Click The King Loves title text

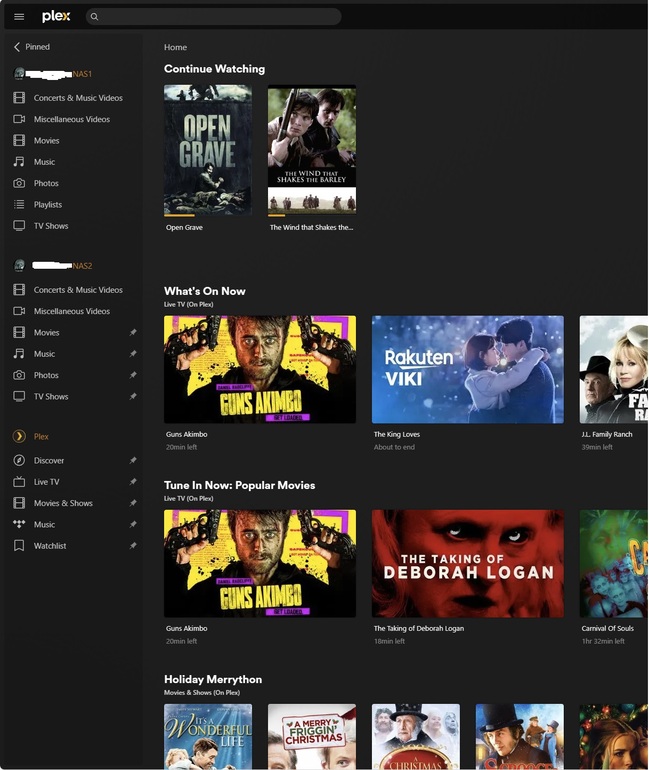tap(397, 434)
